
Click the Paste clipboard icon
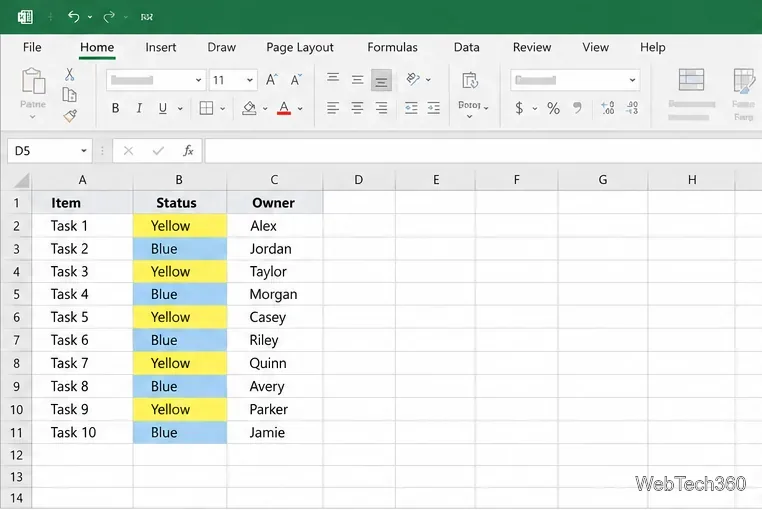tap(33, 81)
